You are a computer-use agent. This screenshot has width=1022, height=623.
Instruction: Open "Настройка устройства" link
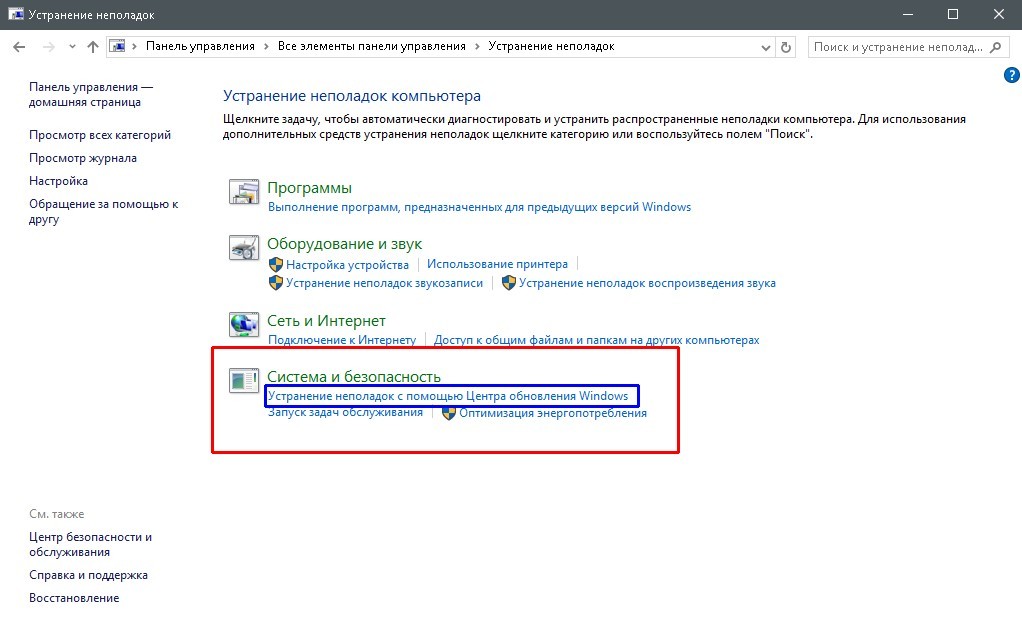point(347,265)
